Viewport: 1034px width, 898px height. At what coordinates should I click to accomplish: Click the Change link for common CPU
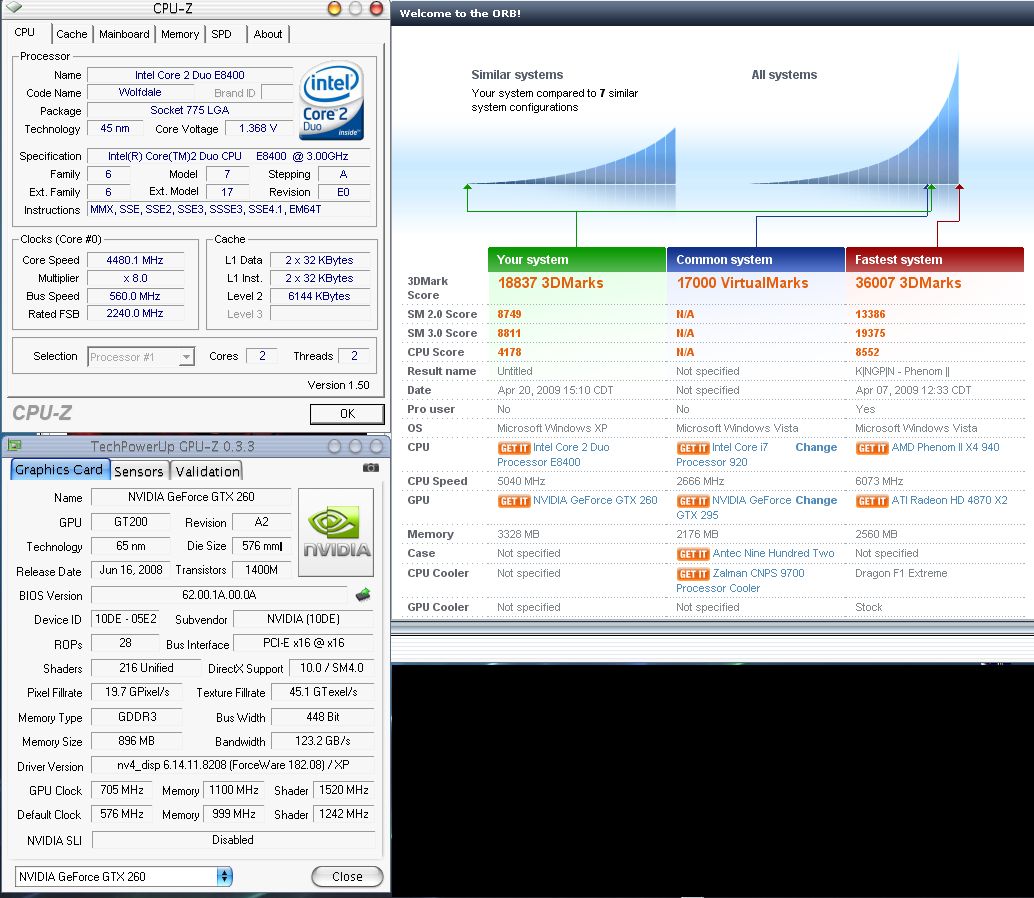click(816, 447)
